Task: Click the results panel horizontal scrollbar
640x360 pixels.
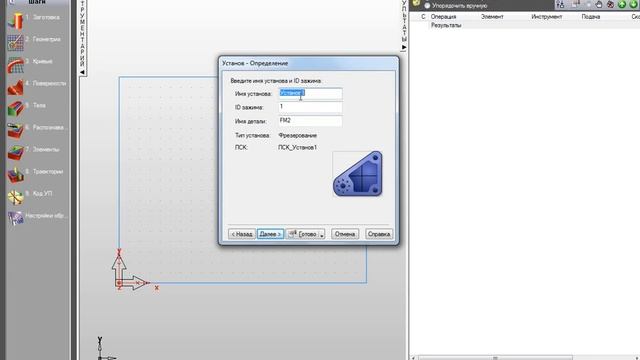Action: point(495,358)
